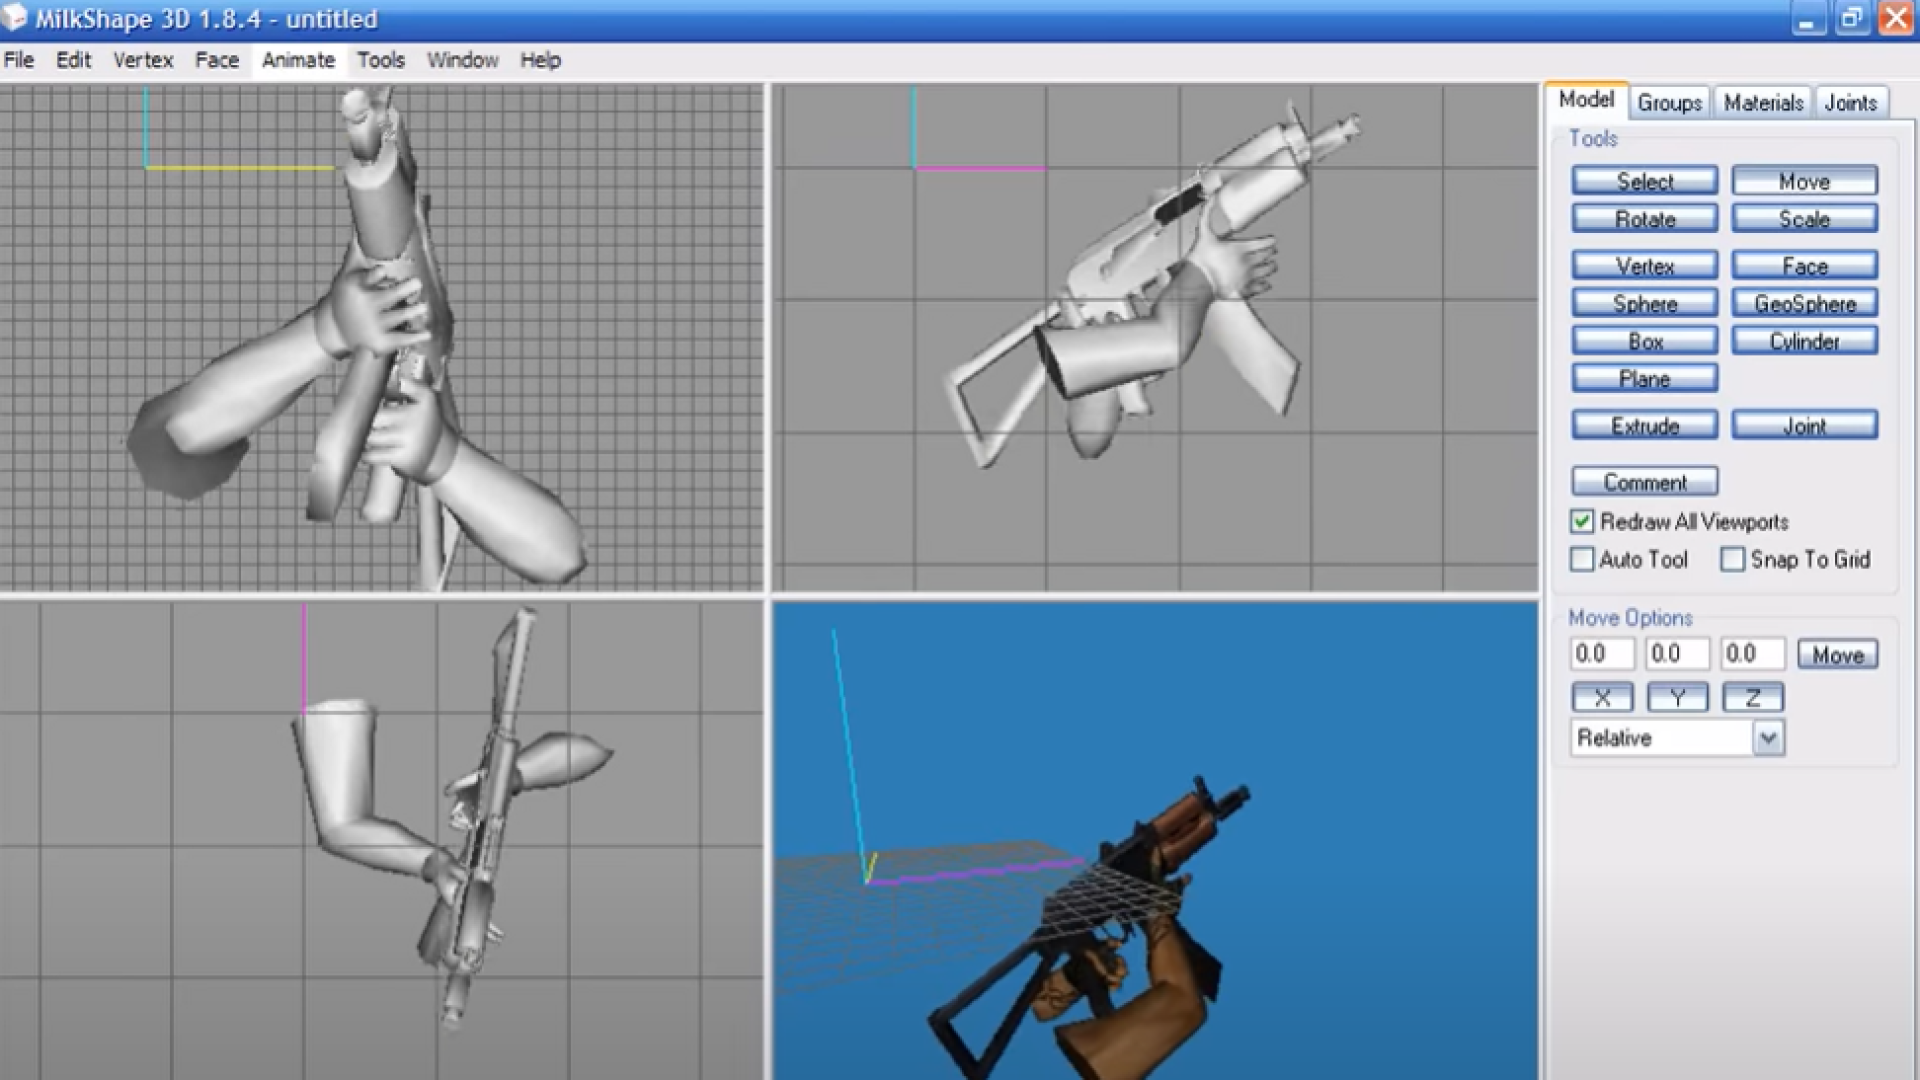Enable the Auto Tool checkbox

tap(1582, 560)
